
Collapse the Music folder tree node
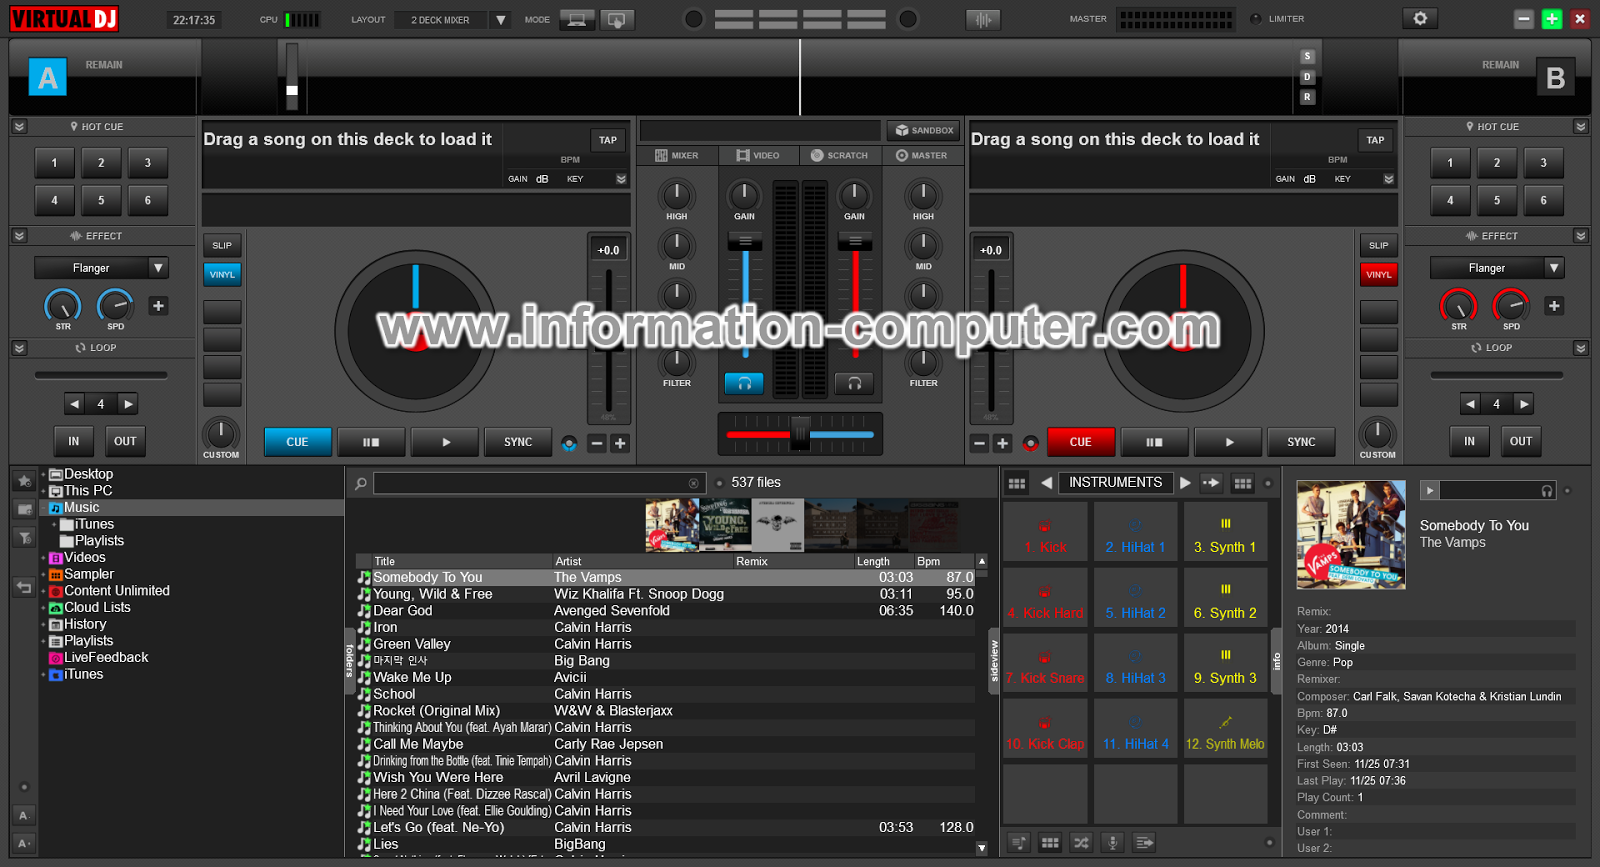43,508
